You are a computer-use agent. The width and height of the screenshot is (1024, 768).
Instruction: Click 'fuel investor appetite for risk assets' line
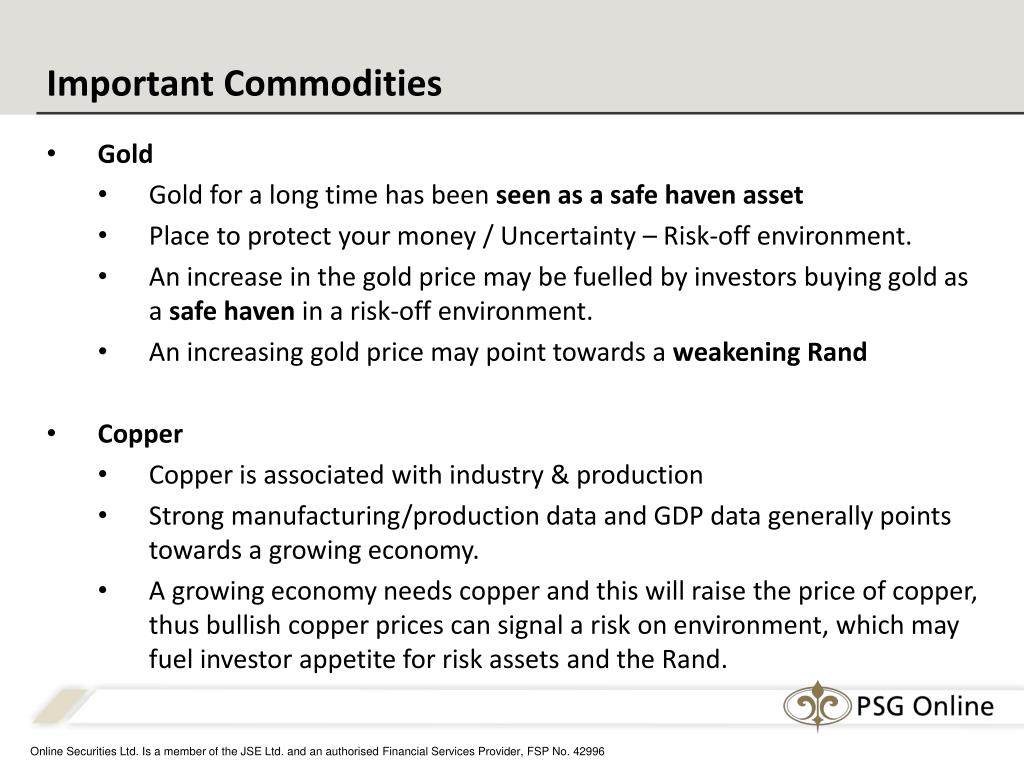[x=438, y=660]
